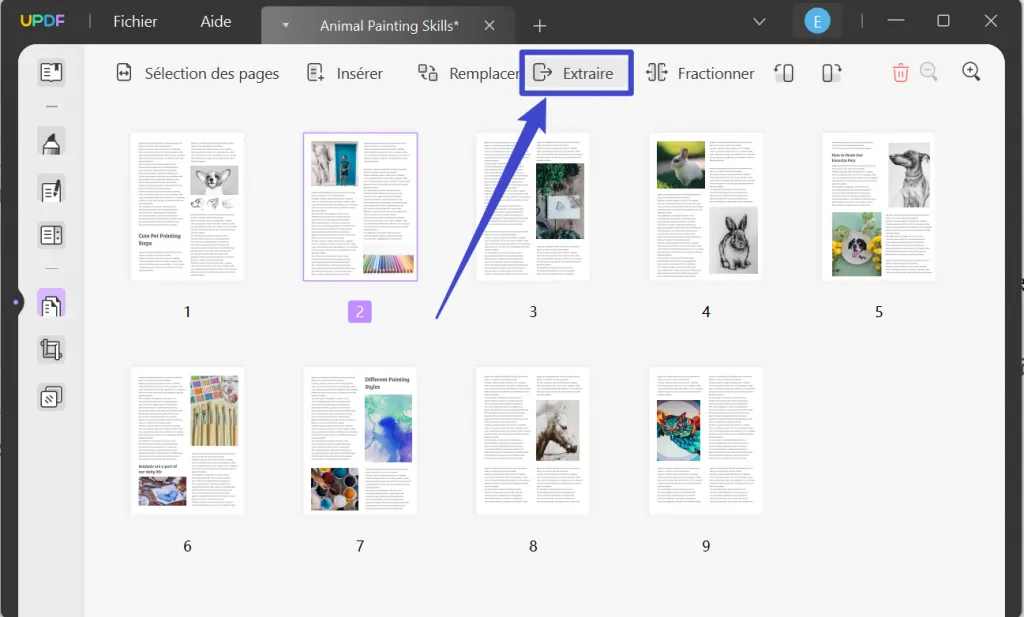Viewport: 1024px width, 617px height.
Task: Delete the selected page with the trash icon
Action: pyautogui.click(x=899, y=72)
